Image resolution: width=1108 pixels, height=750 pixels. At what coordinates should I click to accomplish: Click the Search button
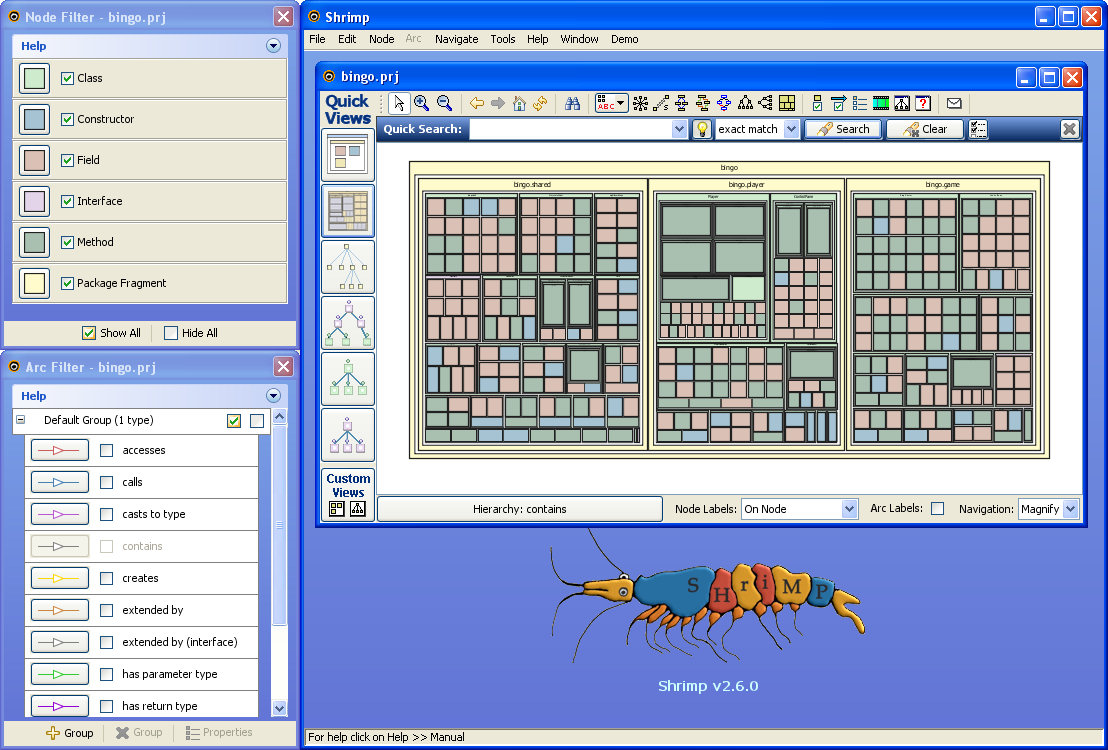tap(843, 129)
